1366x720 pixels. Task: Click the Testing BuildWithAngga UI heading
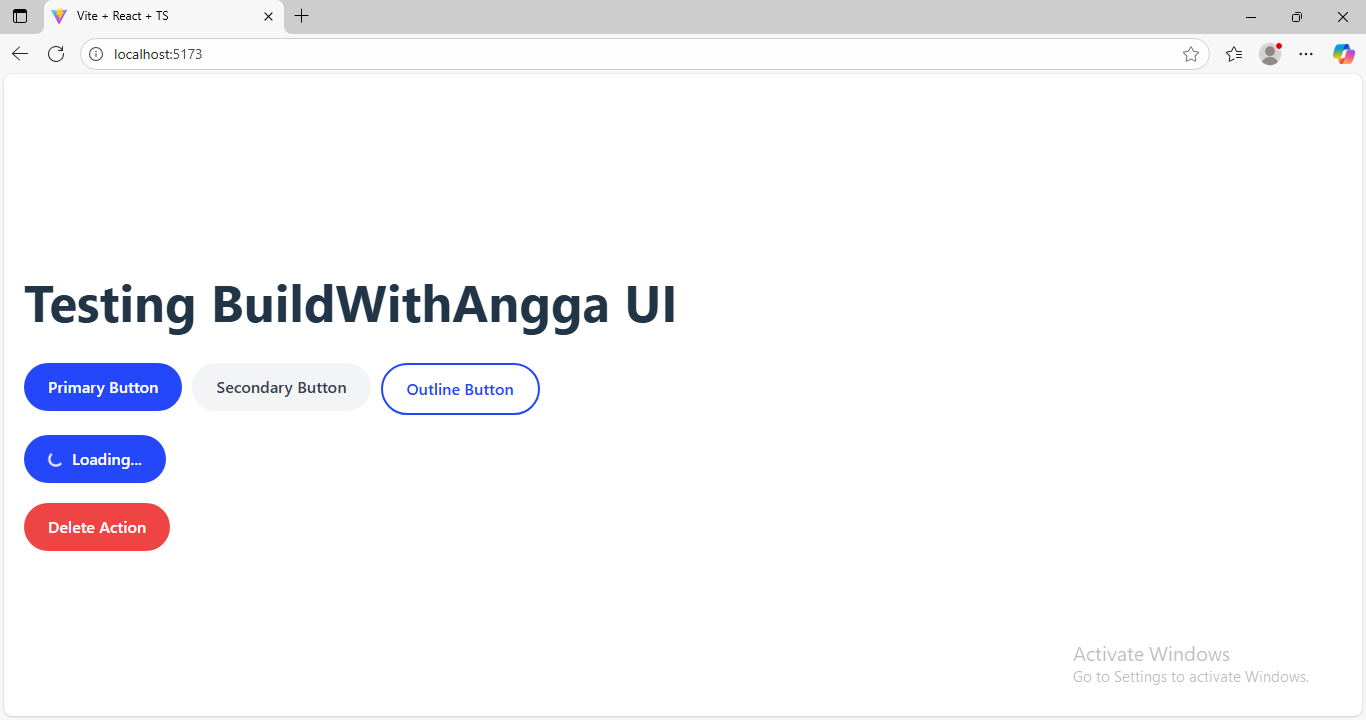pos(350,304)
